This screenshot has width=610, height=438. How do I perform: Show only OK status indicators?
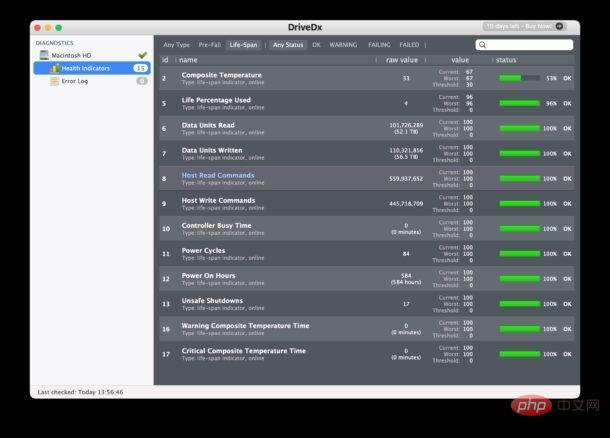click(x=316, y=45)
